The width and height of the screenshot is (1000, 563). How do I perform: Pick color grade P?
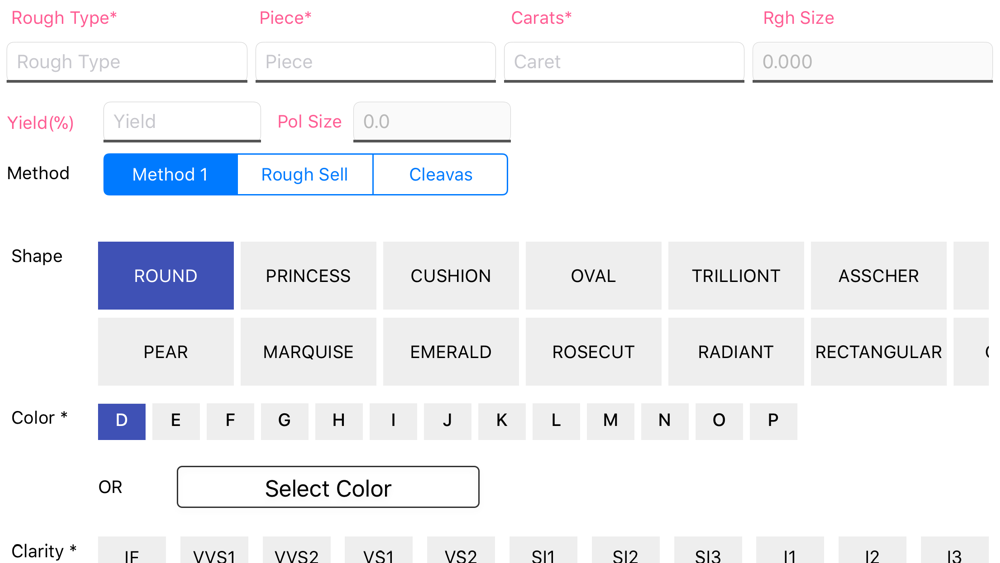point(774,421)
